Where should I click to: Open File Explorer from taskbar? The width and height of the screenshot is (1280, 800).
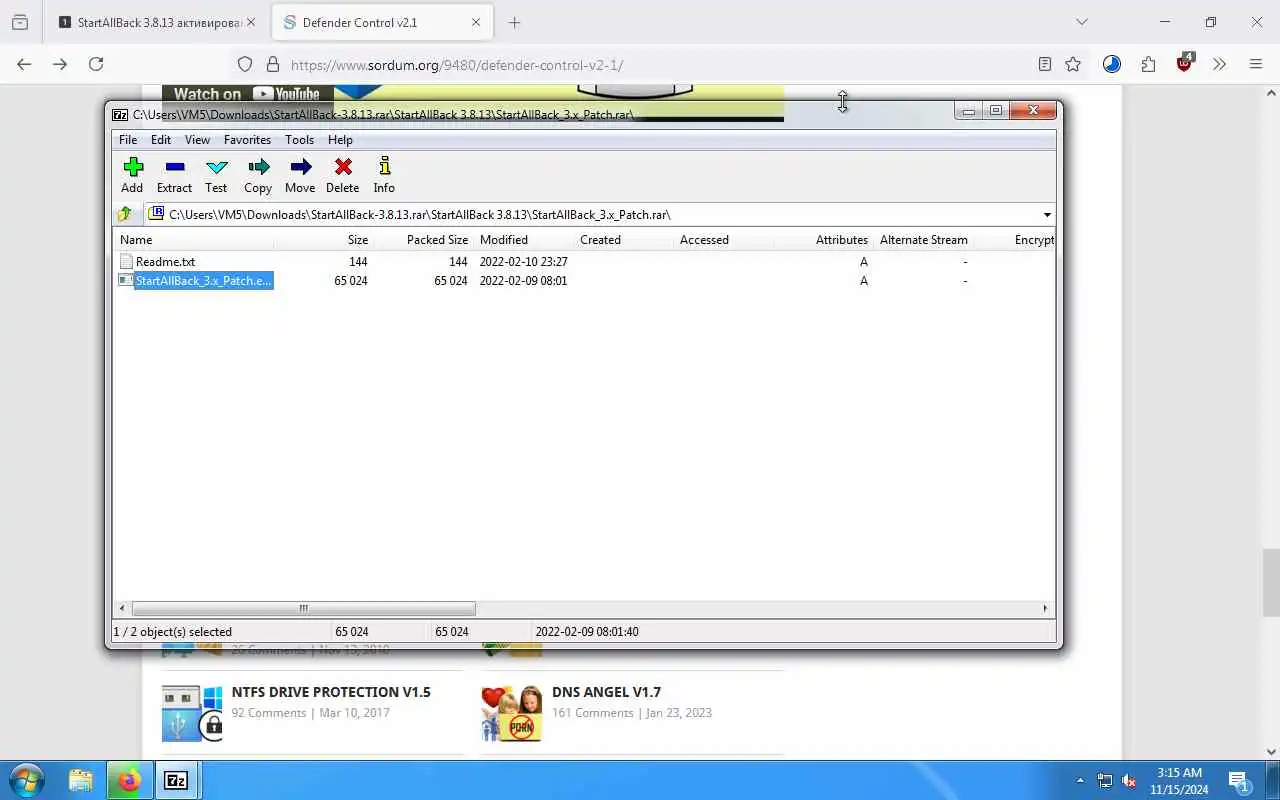[81, 780]
